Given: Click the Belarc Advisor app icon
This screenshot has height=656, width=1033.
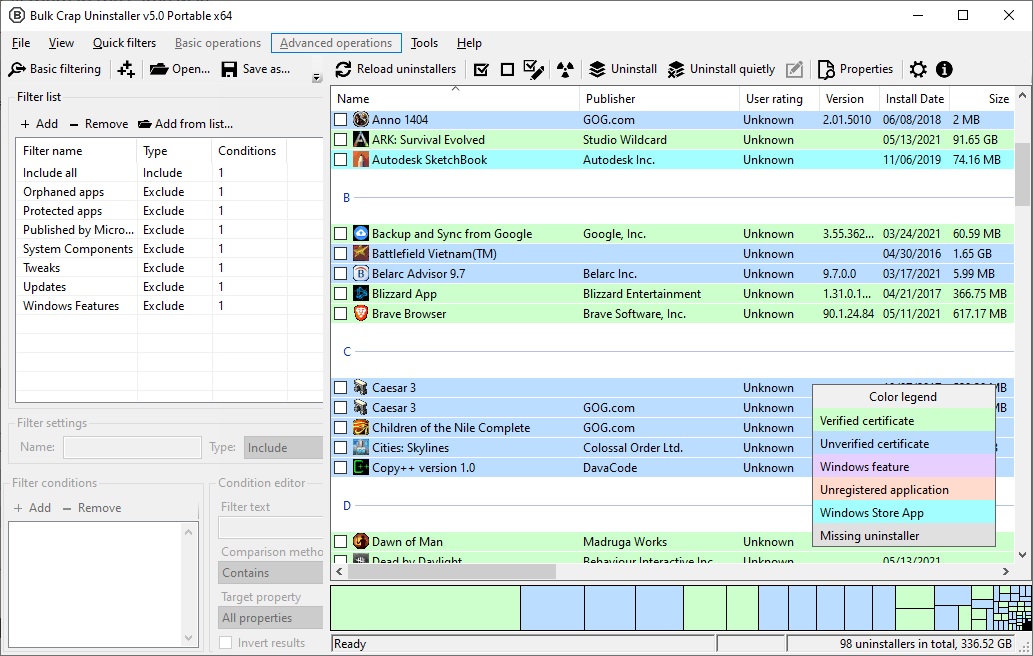Looking at the screenshot, I should tap(360, 273).
